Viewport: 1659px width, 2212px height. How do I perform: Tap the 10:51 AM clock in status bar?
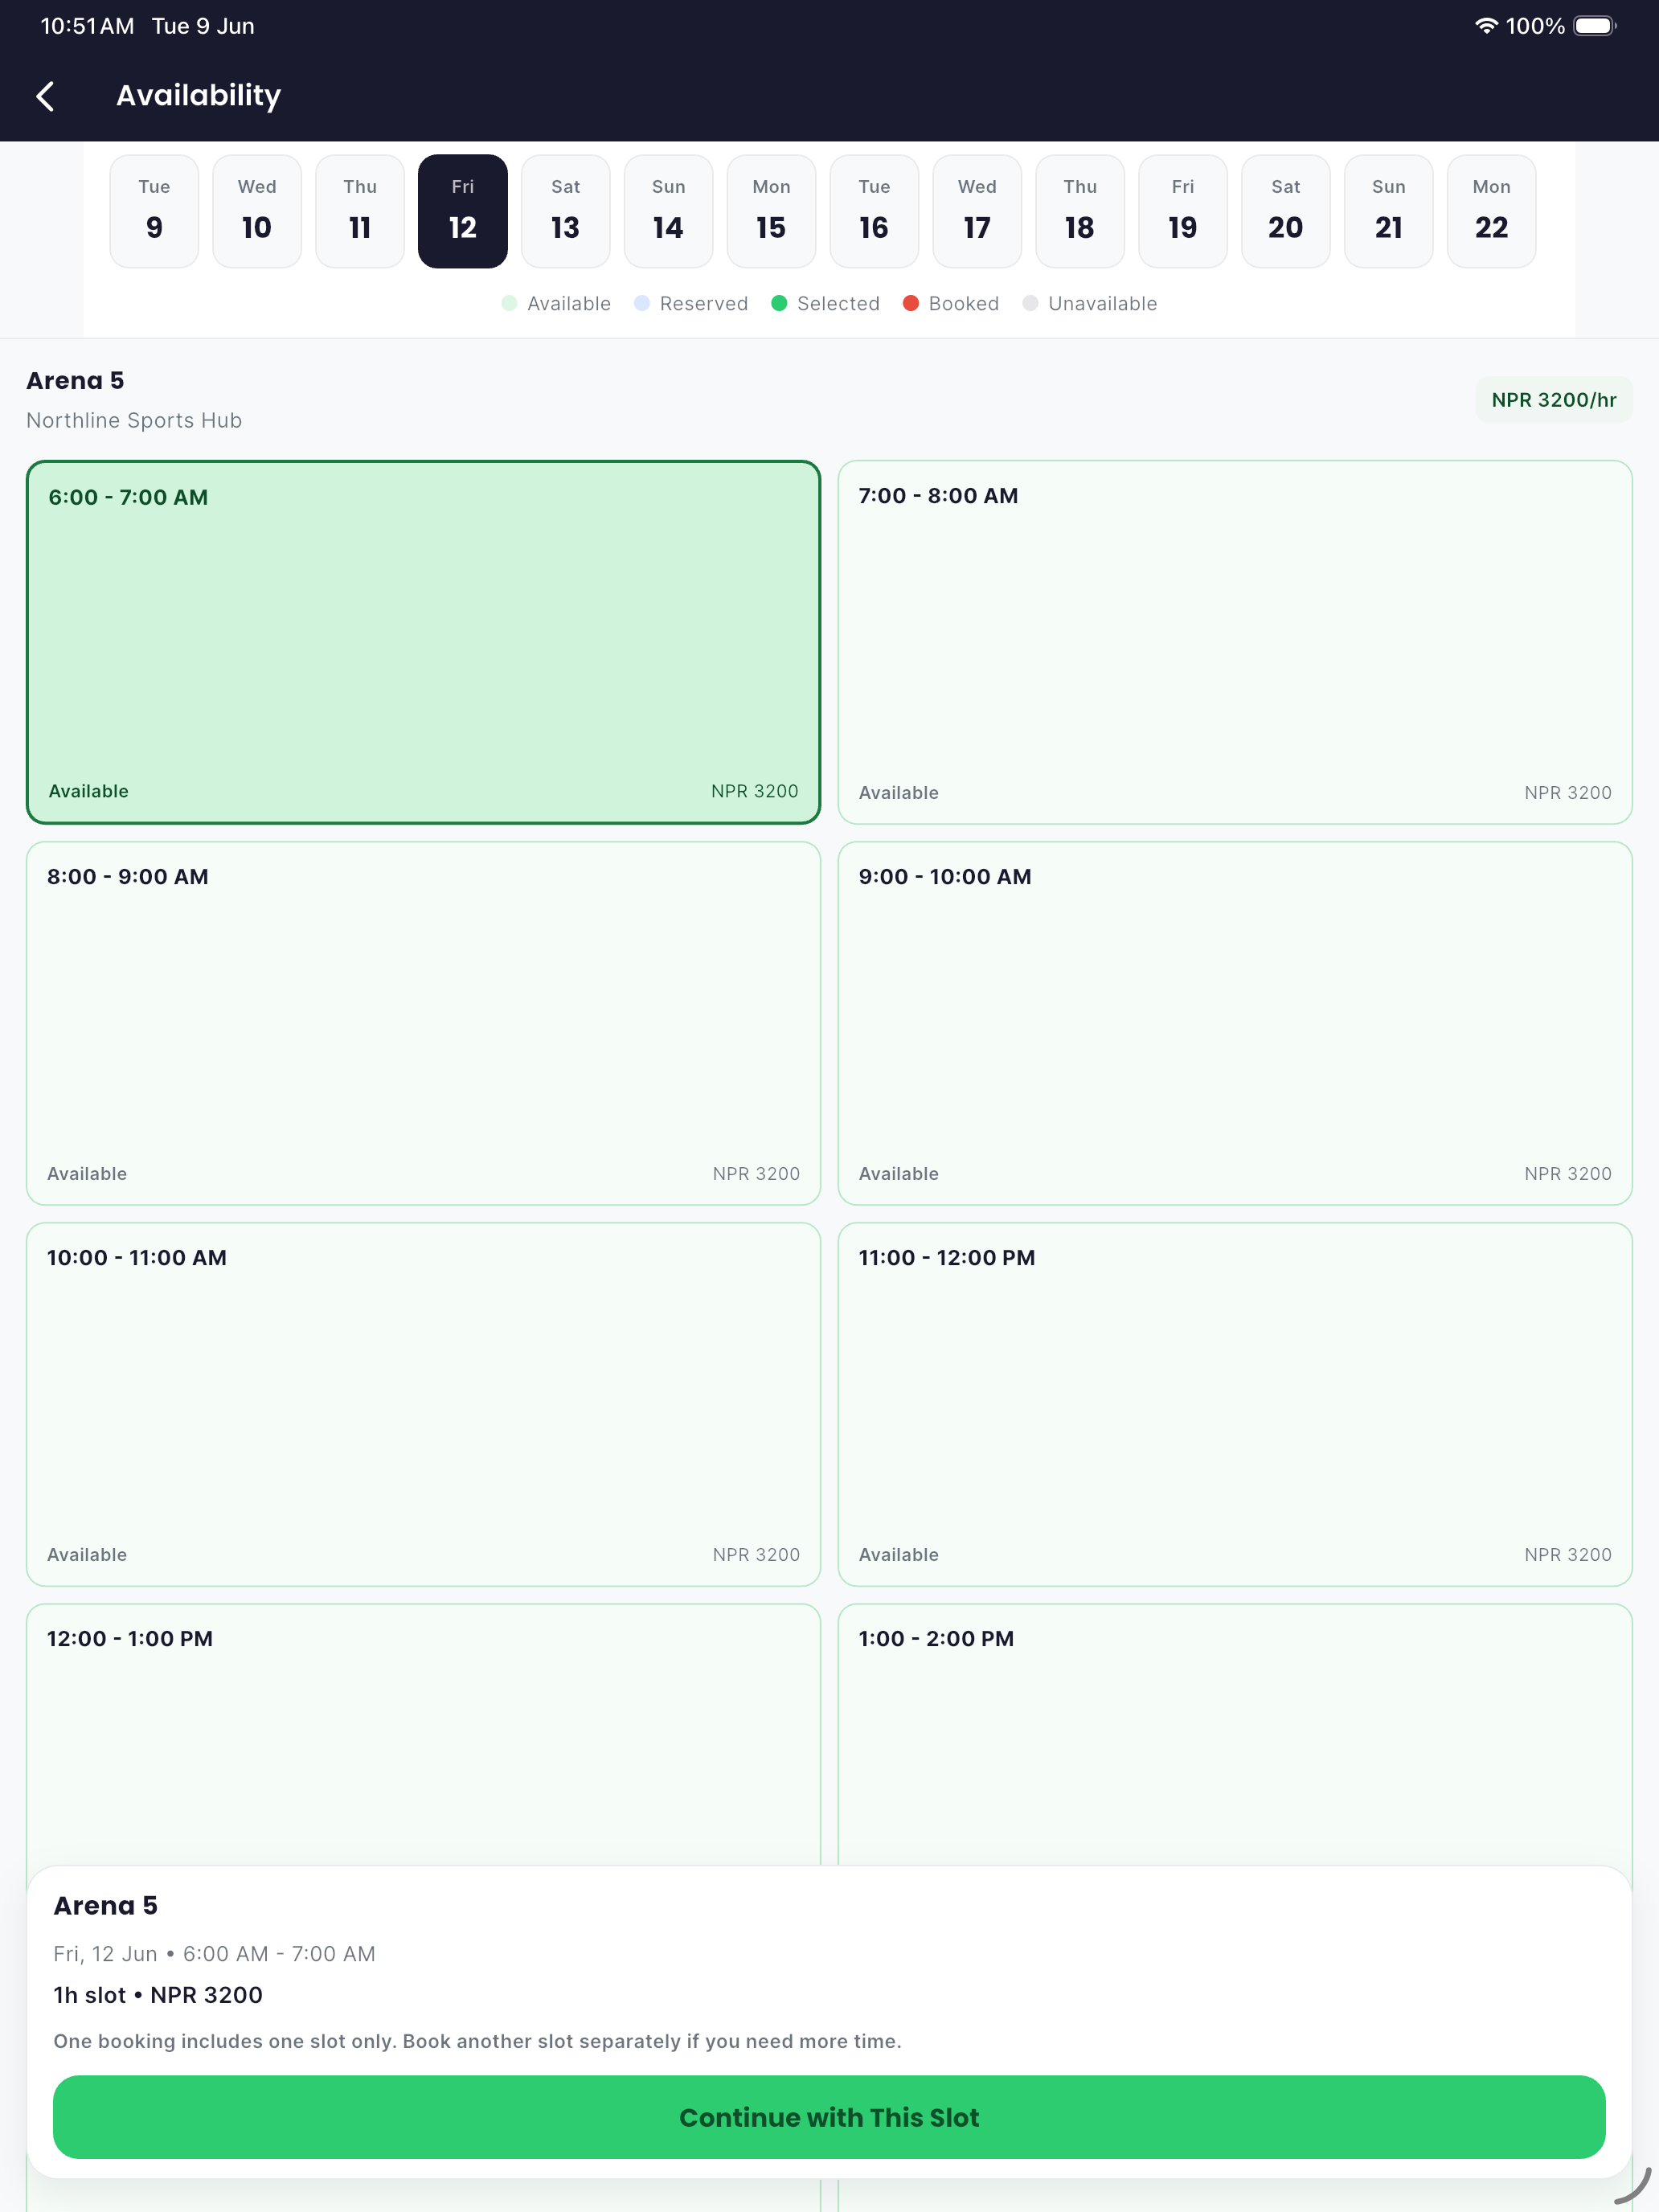point(87,26)
